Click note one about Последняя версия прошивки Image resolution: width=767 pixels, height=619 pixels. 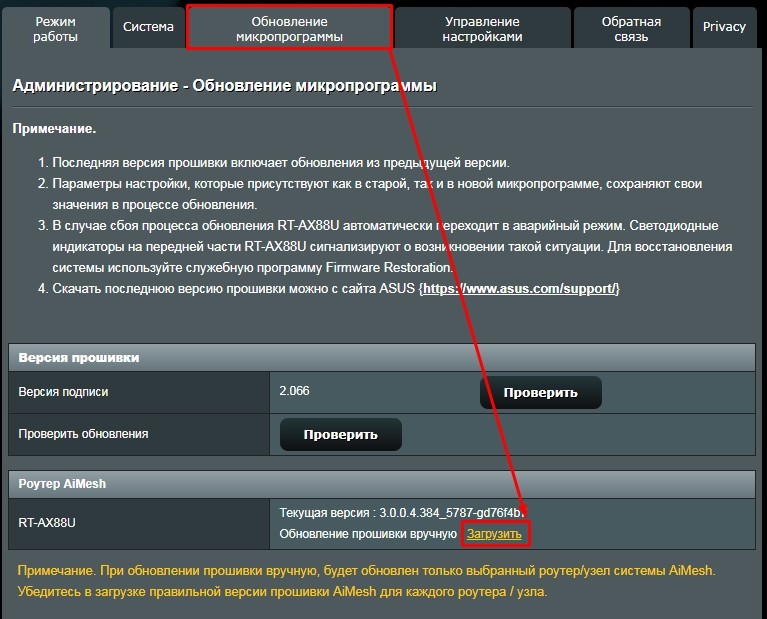(x=281, y=162)
